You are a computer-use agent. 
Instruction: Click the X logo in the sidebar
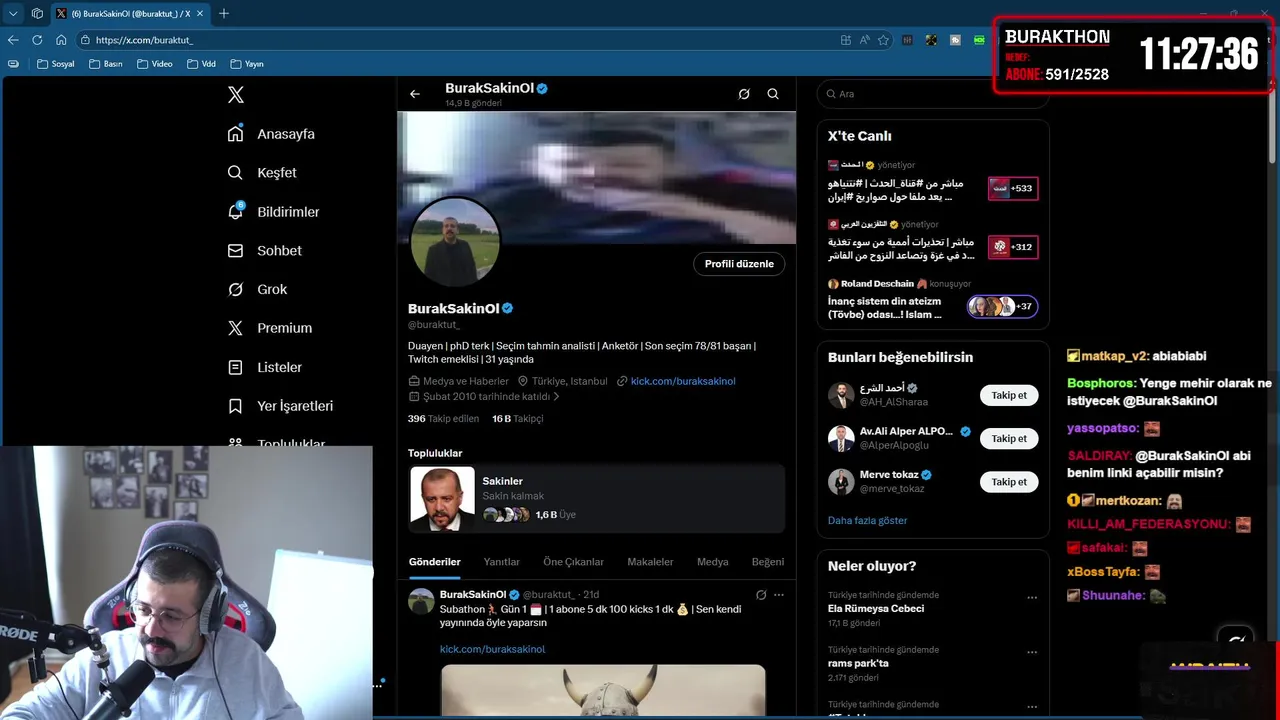tap(235, 95)
